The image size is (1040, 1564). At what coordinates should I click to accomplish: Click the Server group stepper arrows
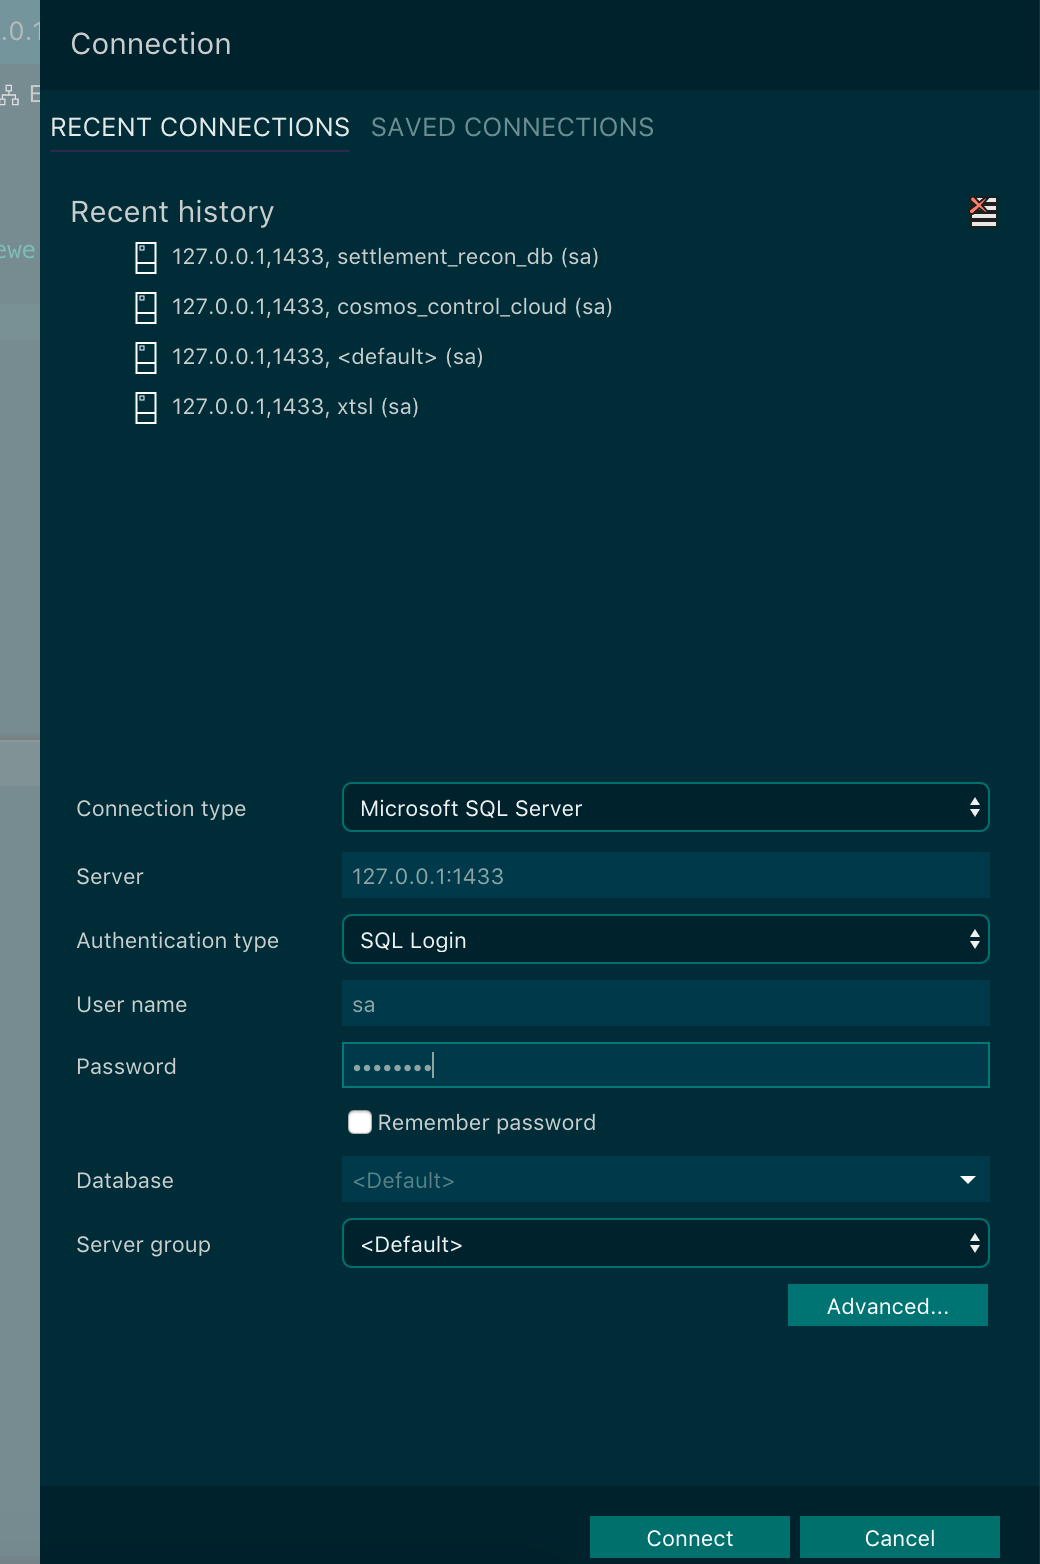tap(976, 1243)
